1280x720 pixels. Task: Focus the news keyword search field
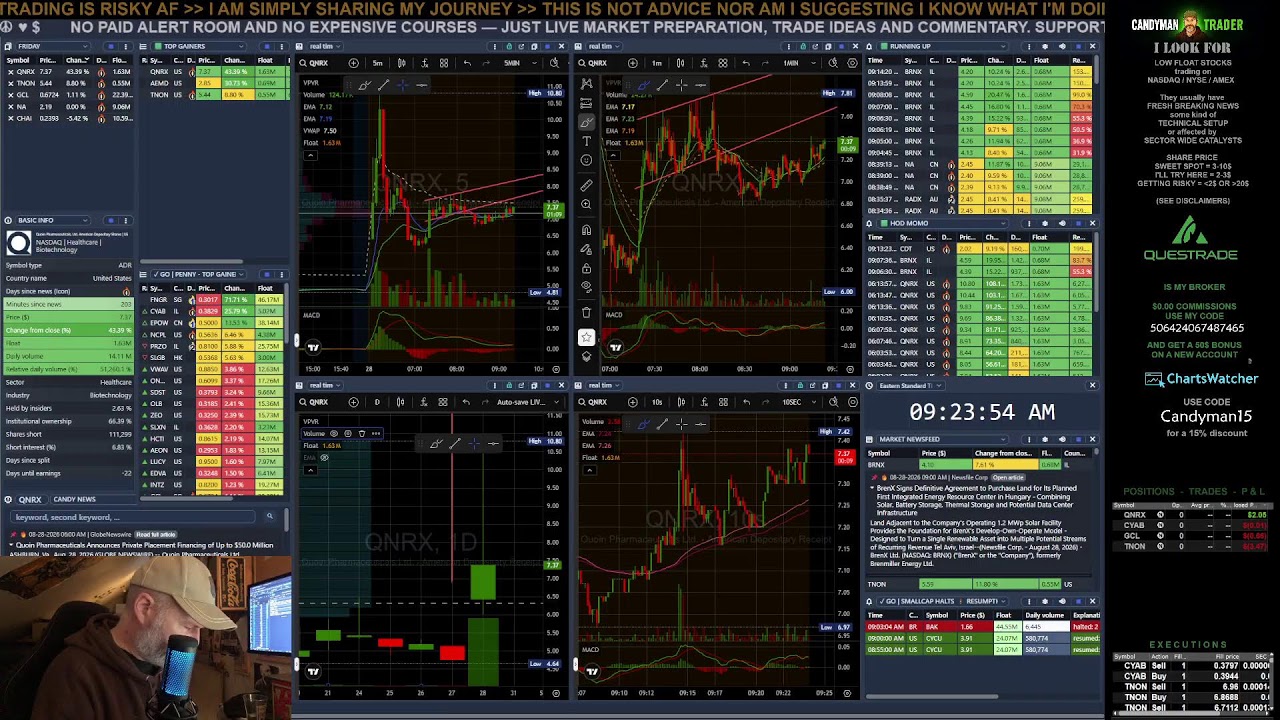(135, 517)
